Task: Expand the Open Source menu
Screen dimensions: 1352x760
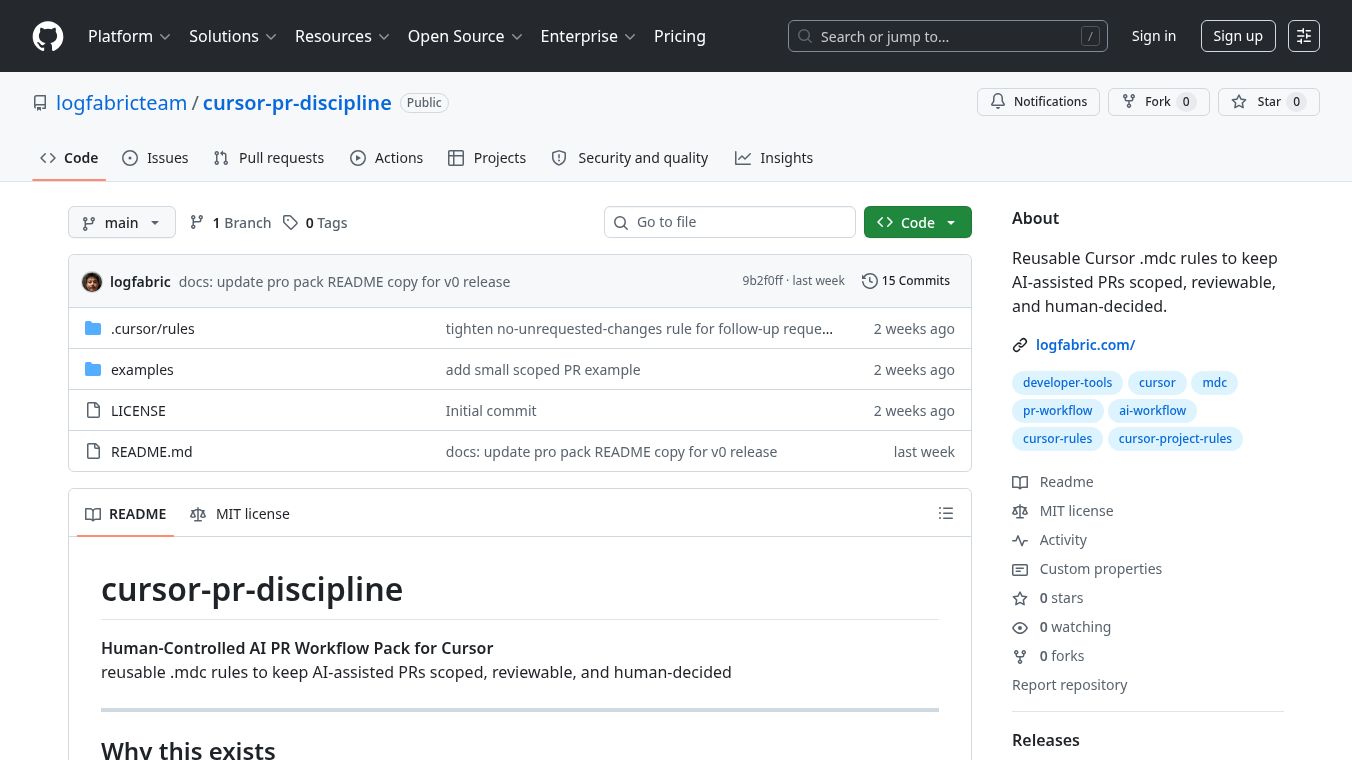Action: pos(465,36)
